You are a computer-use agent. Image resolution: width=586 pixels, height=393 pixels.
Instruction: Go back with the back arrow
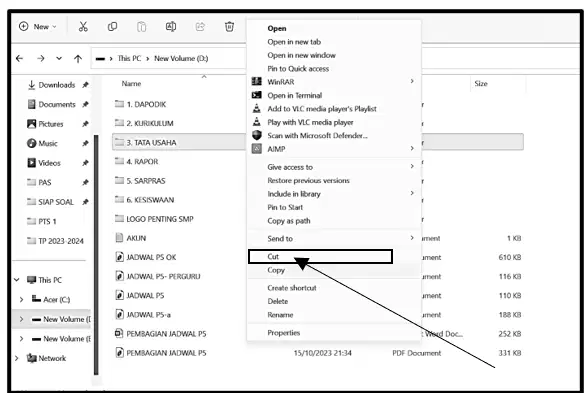pos(20,58)
